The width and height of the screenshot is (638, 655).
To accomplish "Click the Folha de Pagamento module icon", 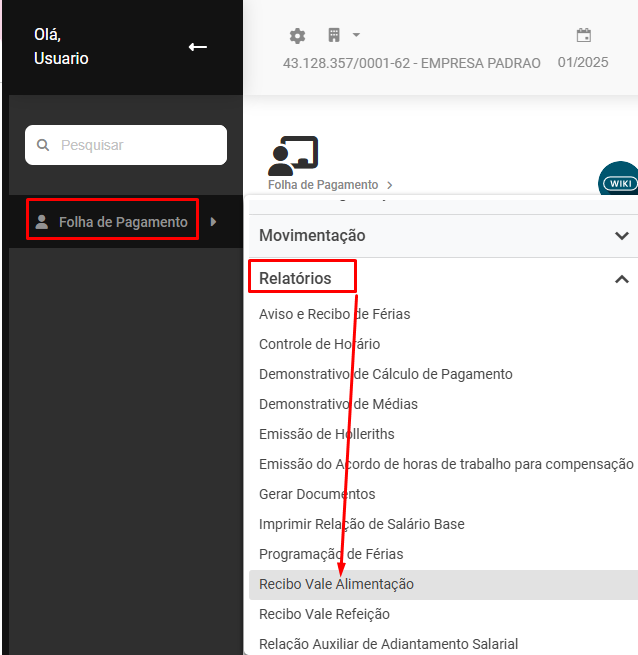I will point(293,155).
